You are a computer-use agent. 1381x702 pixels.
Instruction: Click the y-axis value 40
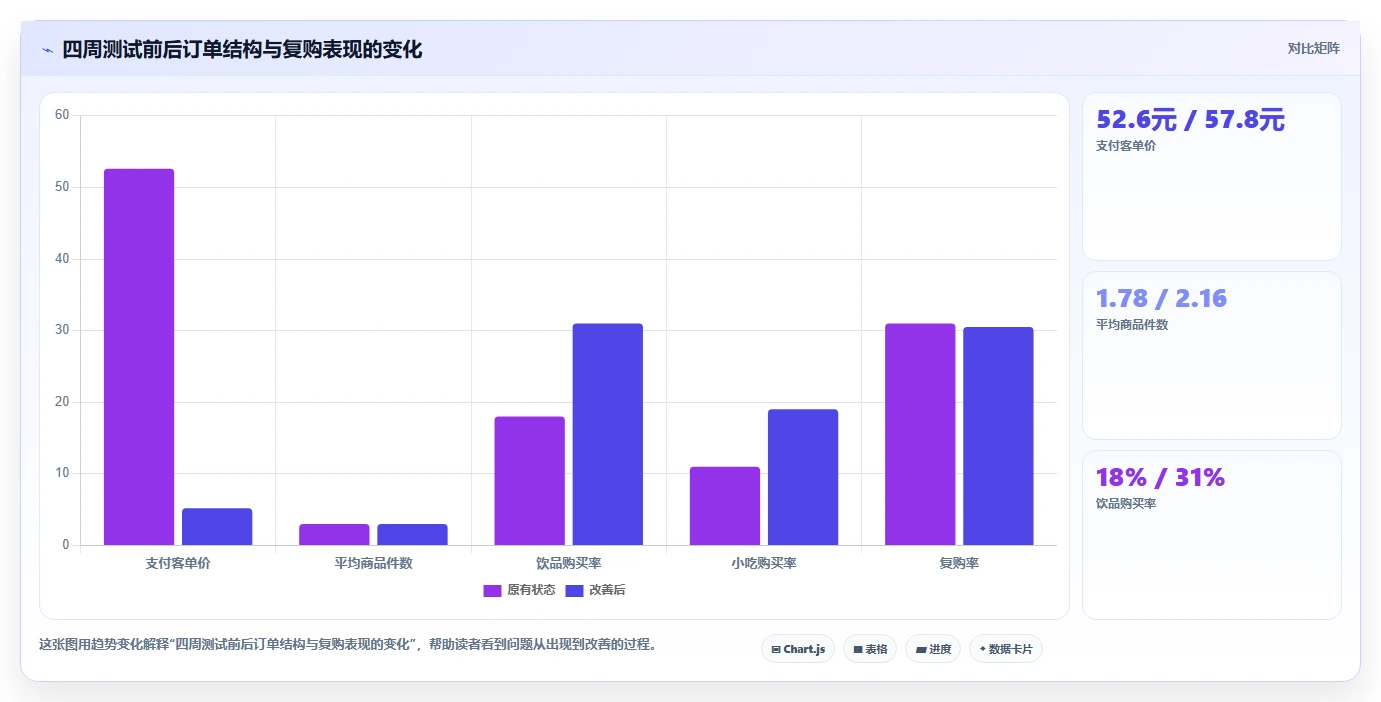click(62, 259)
